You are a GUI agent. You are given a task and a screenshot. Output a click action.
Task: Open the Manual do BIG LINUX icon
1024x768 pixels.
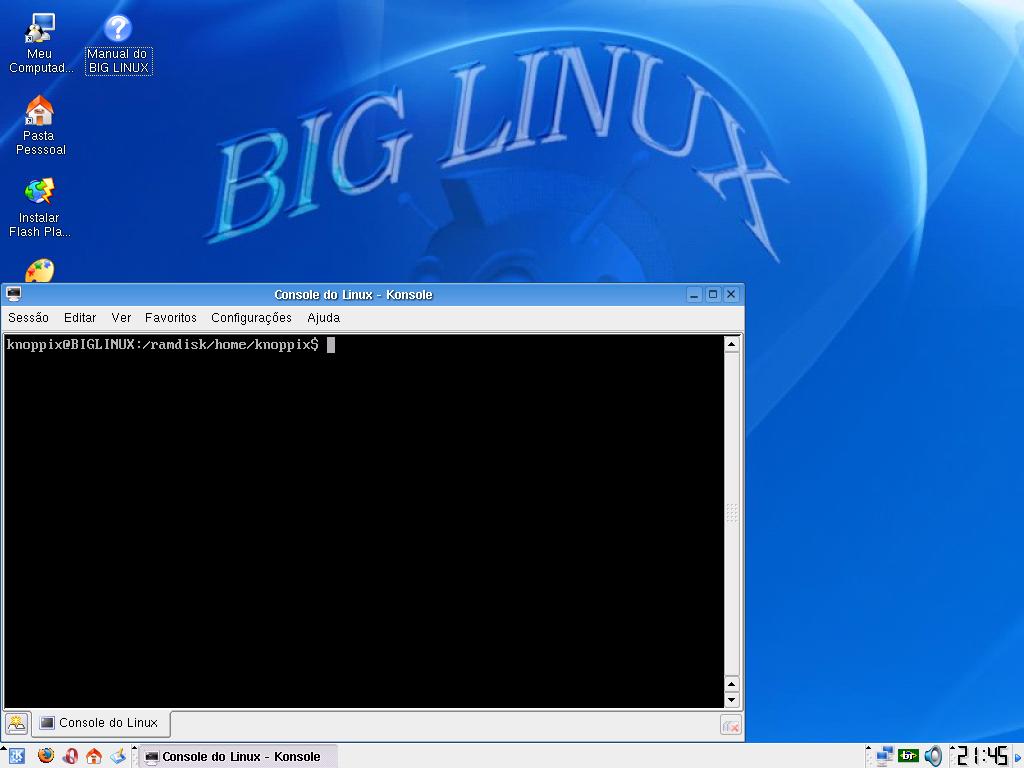(118, 44)
